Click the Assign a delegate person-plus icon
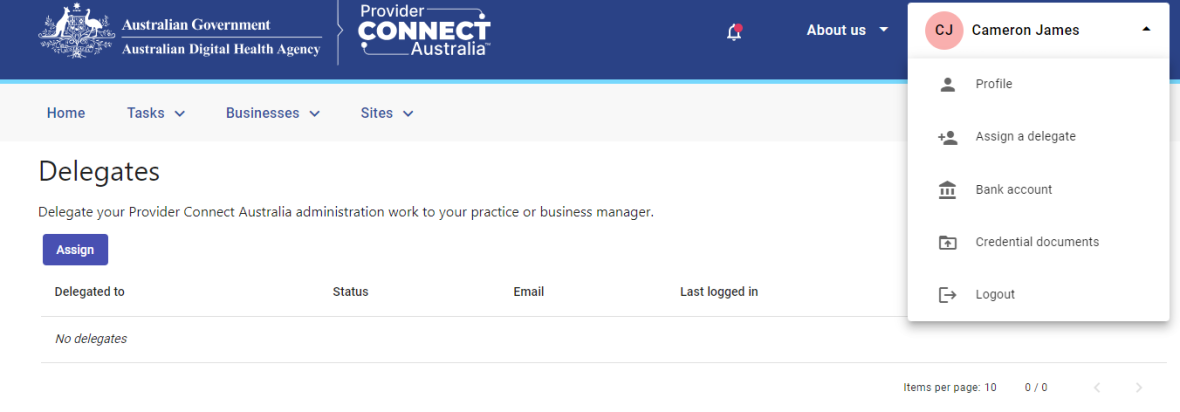Image resolution: width=1180 pixels, height=412 pixels. (x=947, y=137)
